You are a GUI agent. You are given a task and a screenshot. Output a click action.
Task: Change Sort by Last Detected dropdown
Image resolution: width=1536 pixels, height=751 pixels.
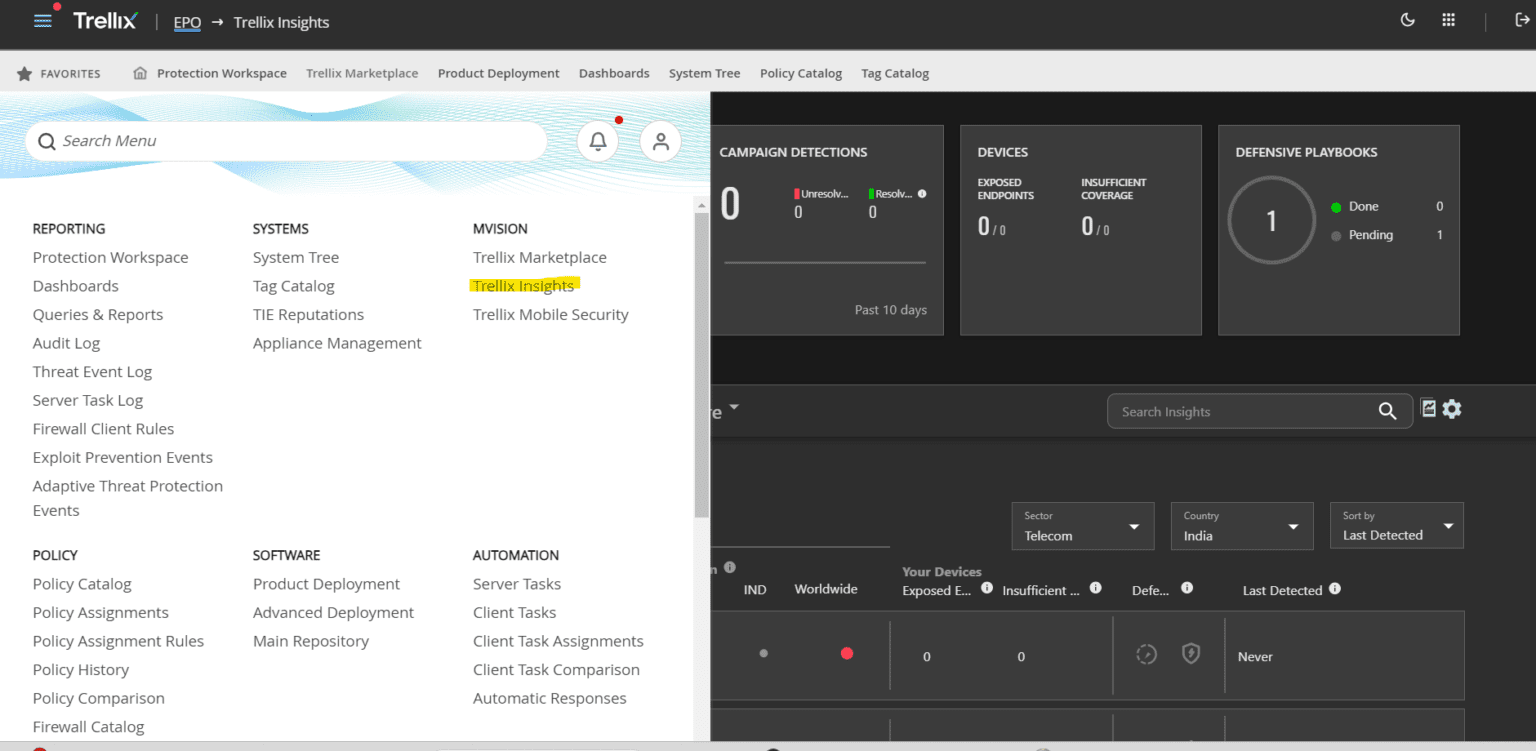click(1396, 525)
